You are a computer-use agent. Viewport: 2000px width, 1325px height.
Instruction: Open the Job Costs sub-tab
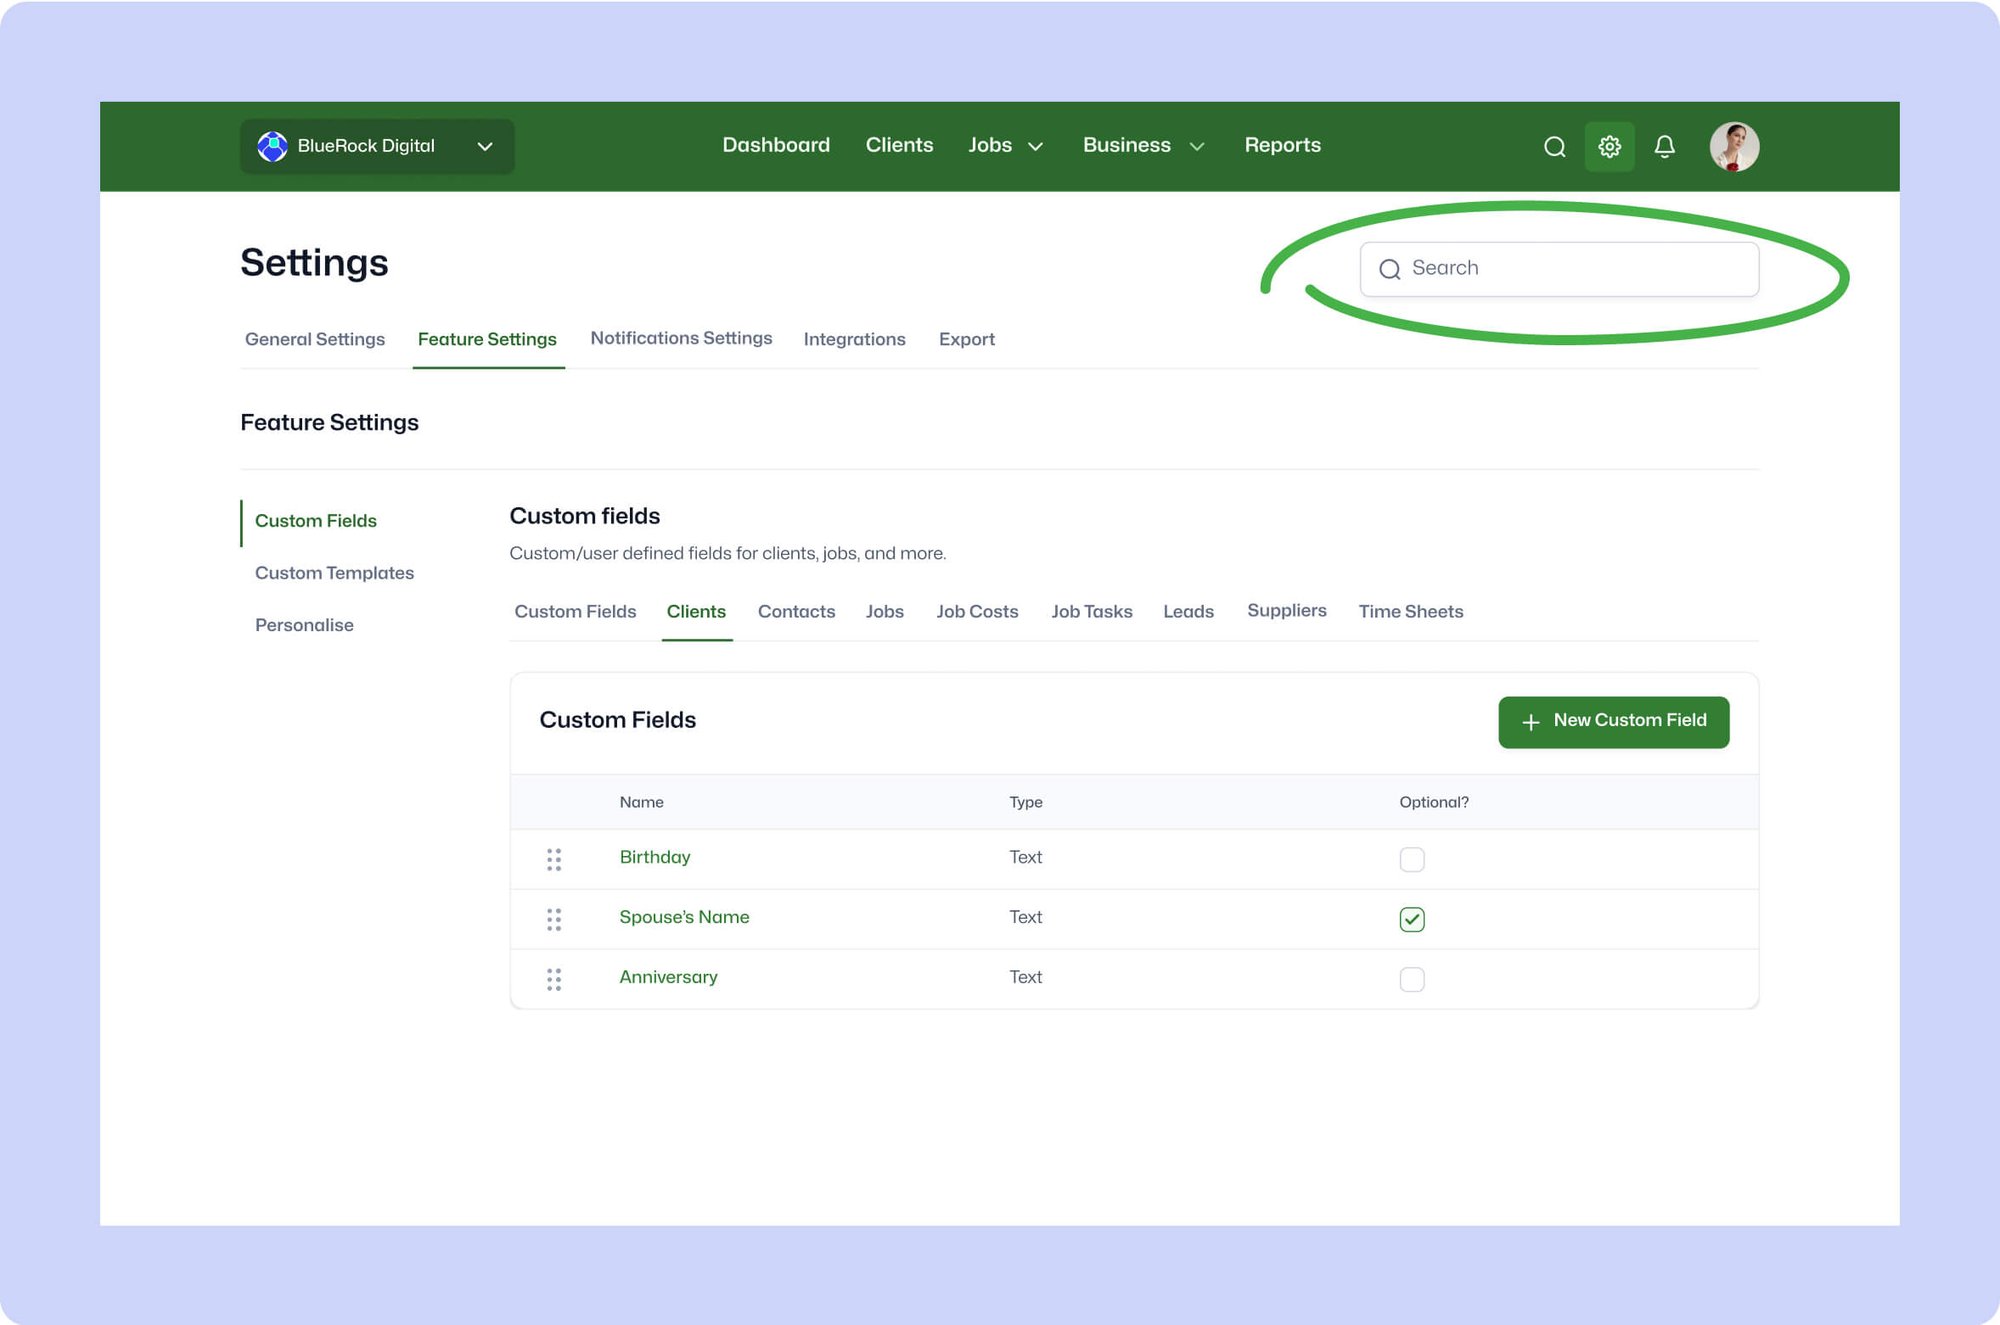click(x=977, y=611)
